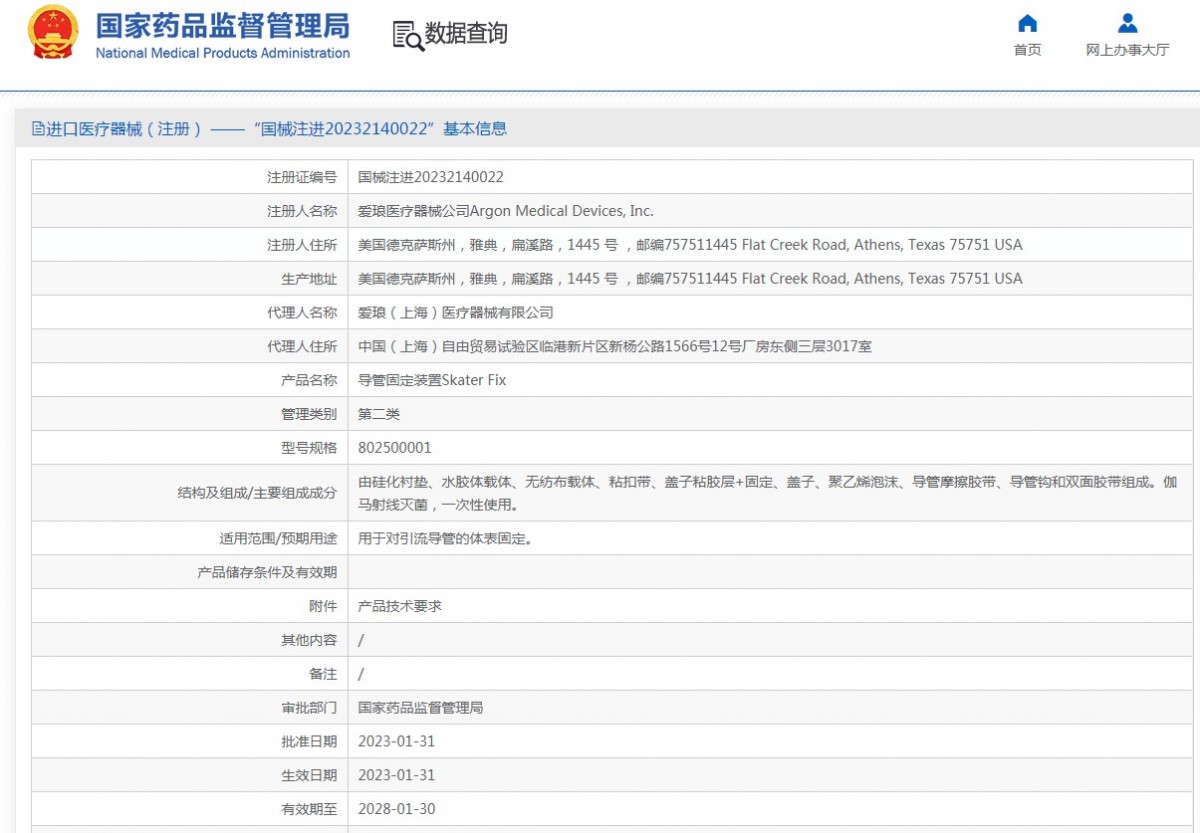Click the 批准日期 label cell
Viewport: 1200px width, 833px height.
[x=190, y=741]
